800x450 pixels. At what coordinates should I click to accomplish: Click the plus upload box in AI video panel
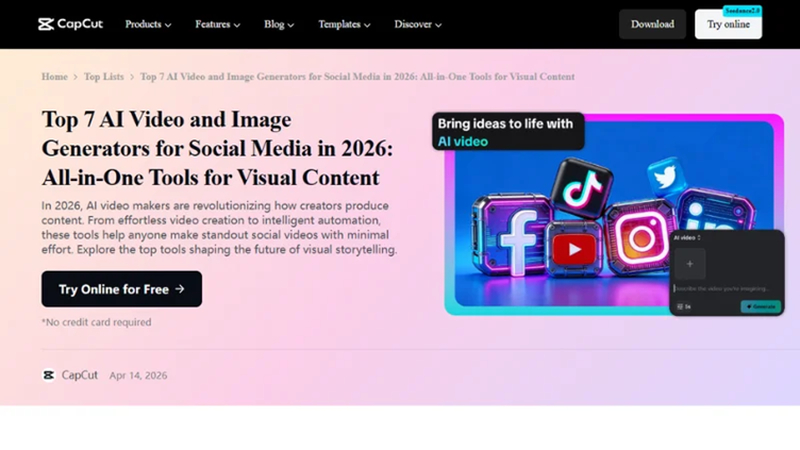tap(690, 264)
